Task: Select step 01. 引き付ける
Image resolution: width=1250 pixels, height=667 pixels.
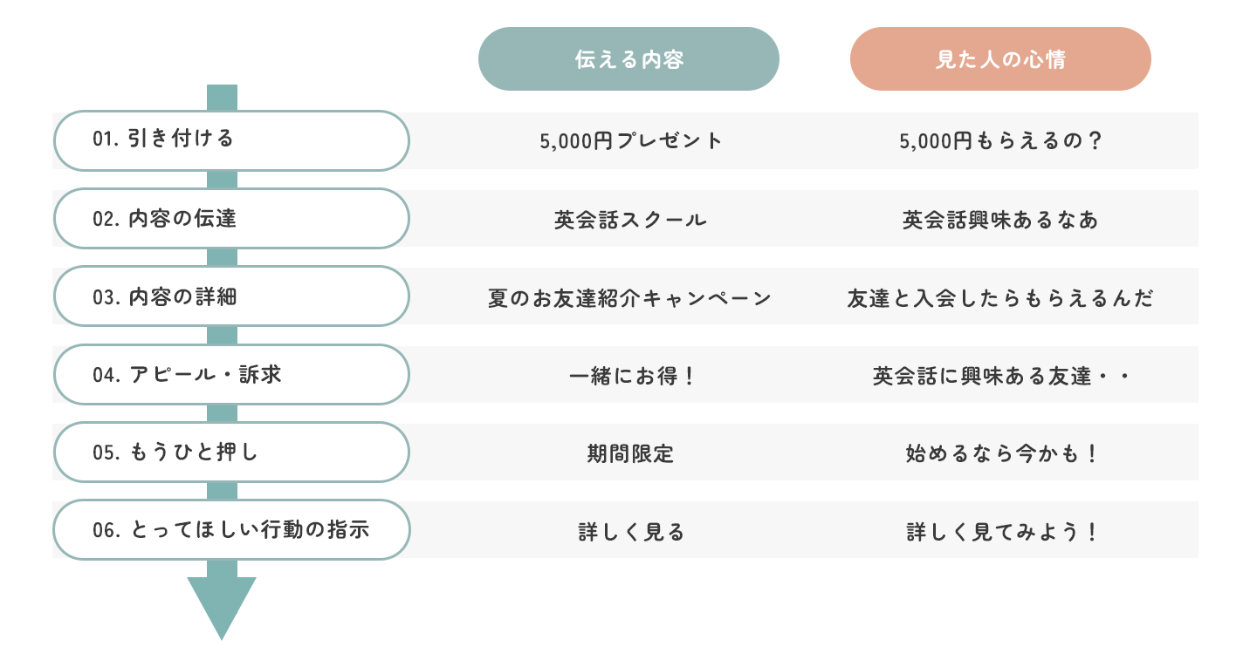Action: point(231,140)
